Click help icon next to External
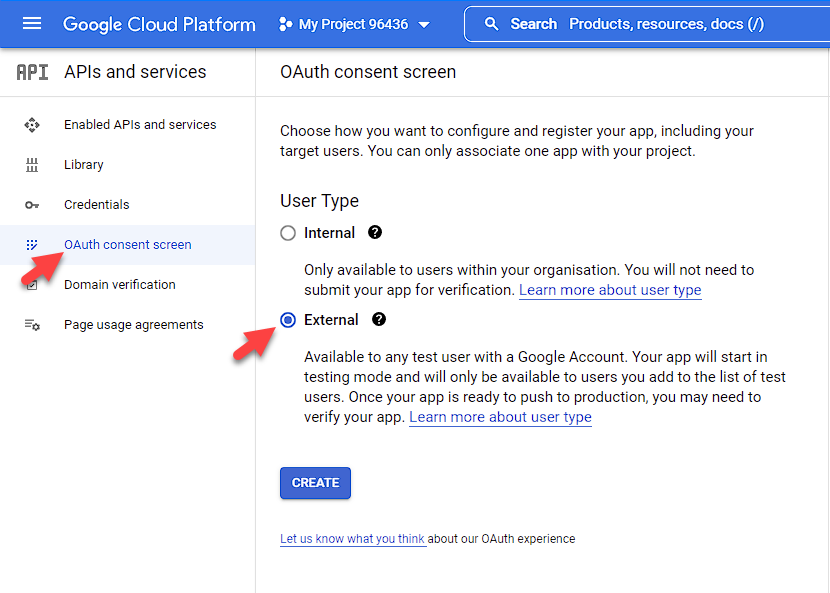The image size is (830, 593). click(379, 320)
